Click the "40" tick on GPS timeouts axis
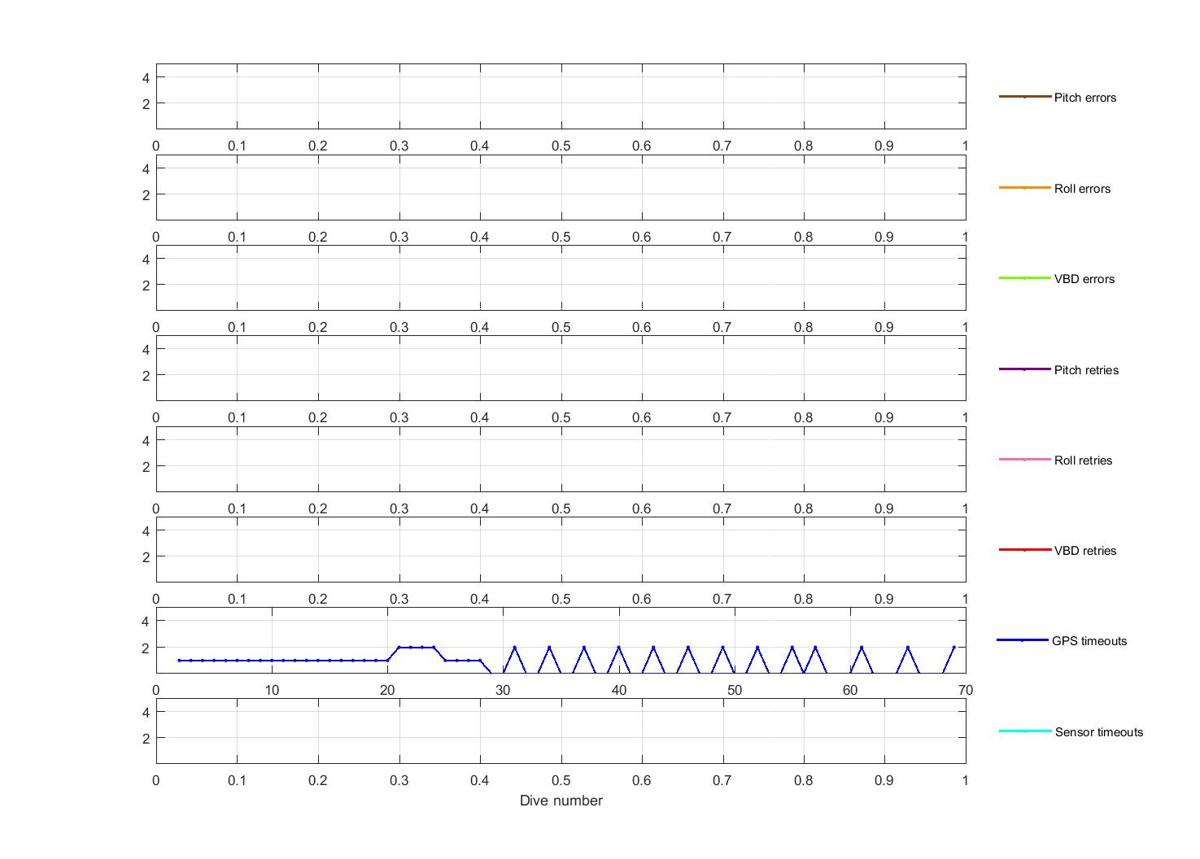 point(619,690)
